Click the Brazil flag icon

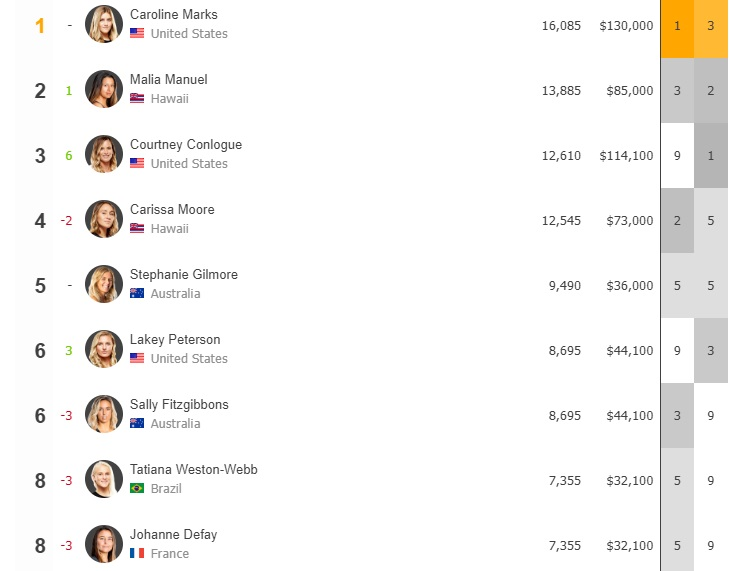coord(137,488)
